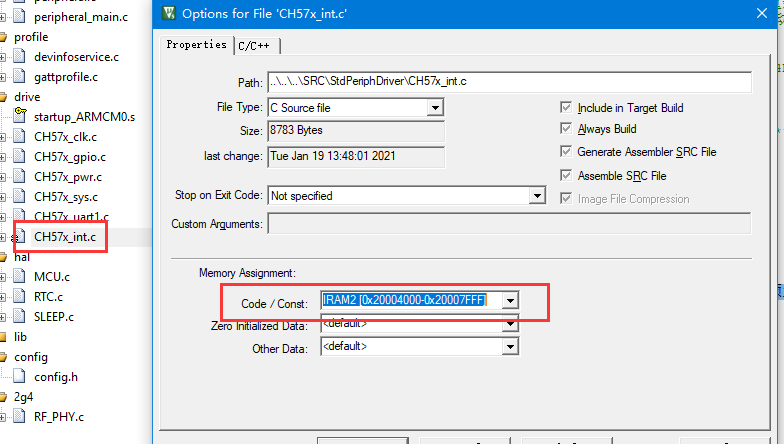Switch to the C/C++ tab
Image resolution: width=784 pixels, height=444 pixels.
point(256,46)
